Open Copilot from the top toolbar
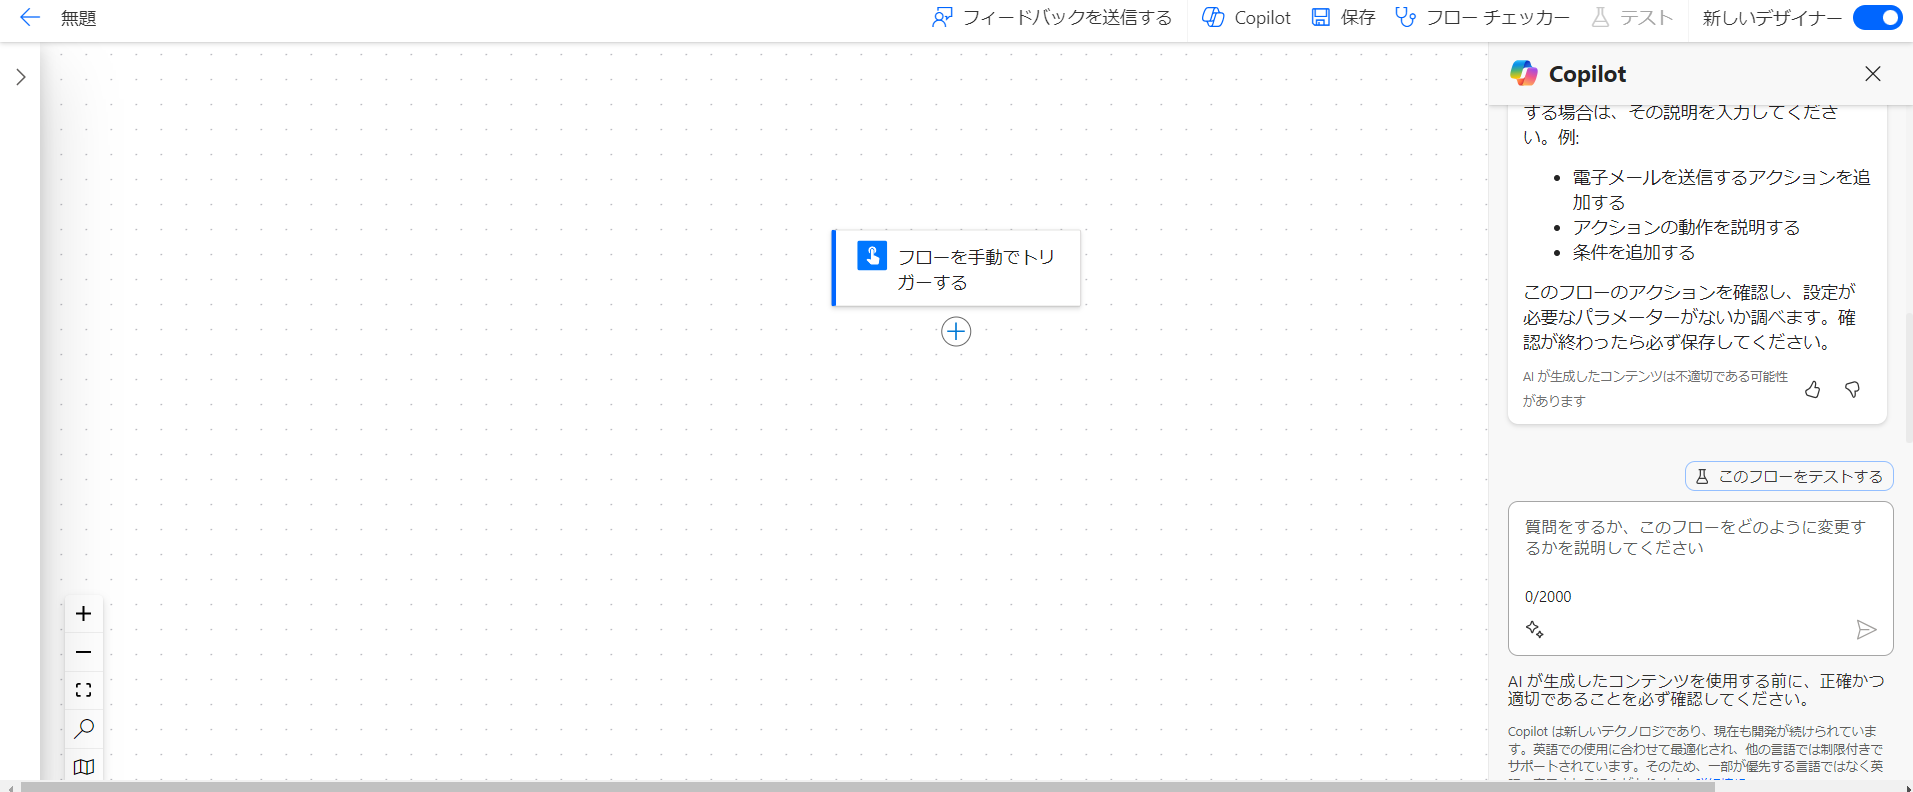 click(1246, 17)
